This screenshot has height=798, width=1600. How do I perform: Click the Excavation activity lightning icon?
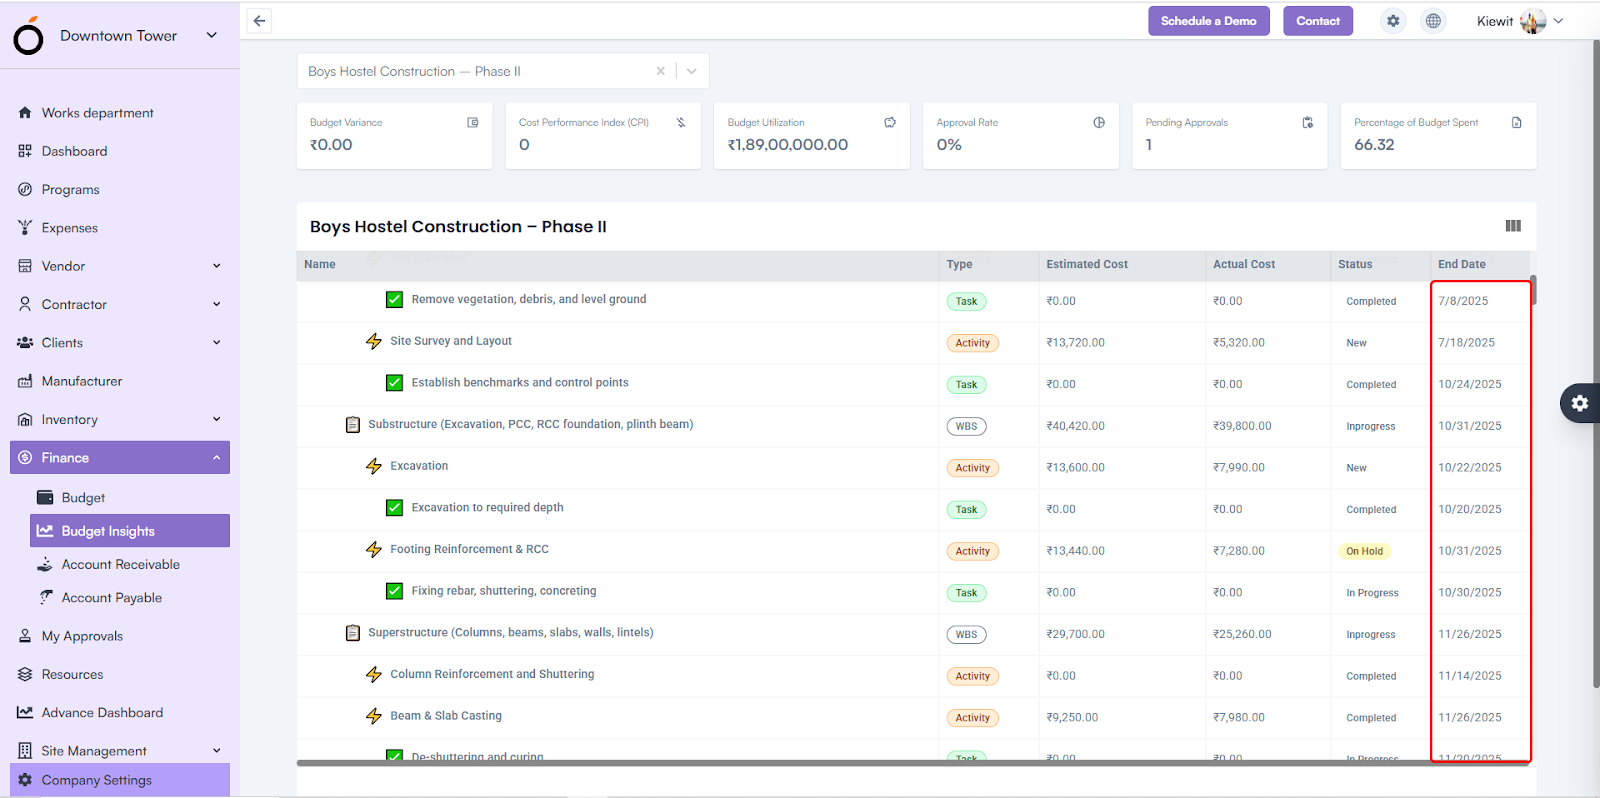[x=374, y=467]
